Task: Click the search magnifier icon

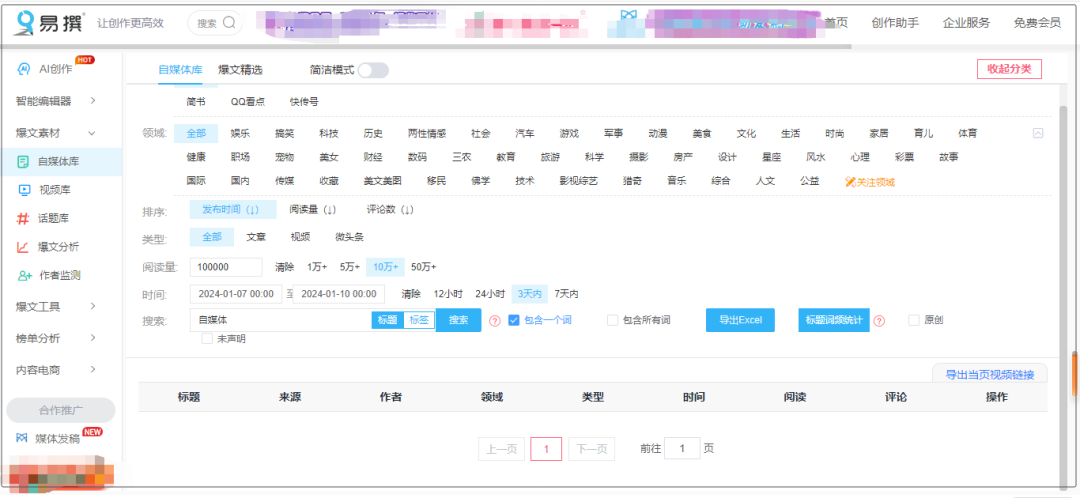Action: pyautogui.click(x=229, y=23)
